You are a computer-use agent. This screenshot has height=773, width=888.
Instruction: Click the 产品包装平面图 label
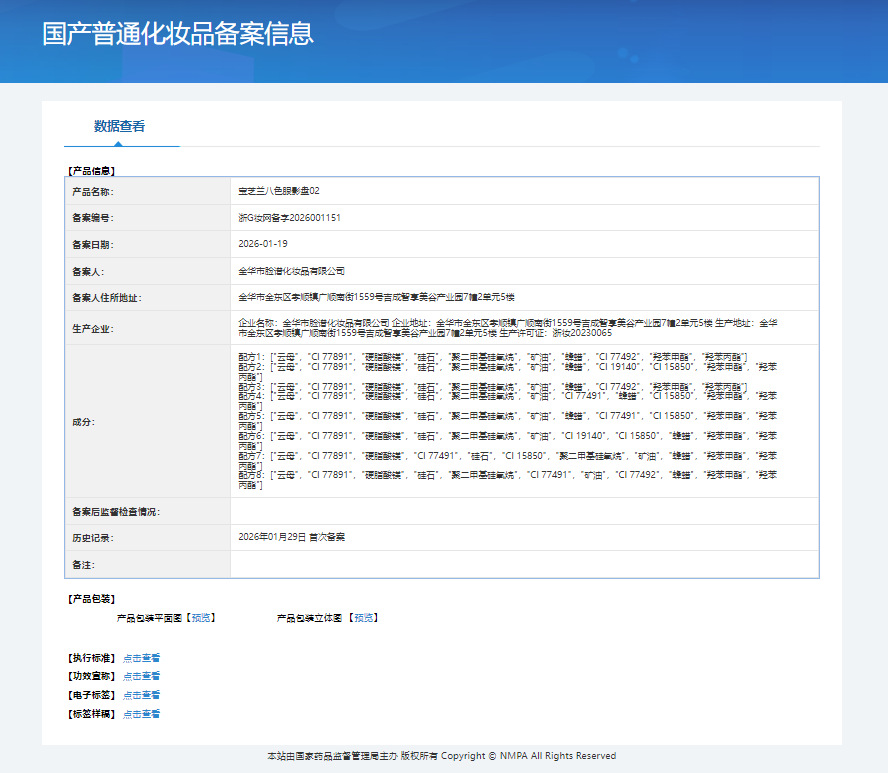tap(149, 618)
